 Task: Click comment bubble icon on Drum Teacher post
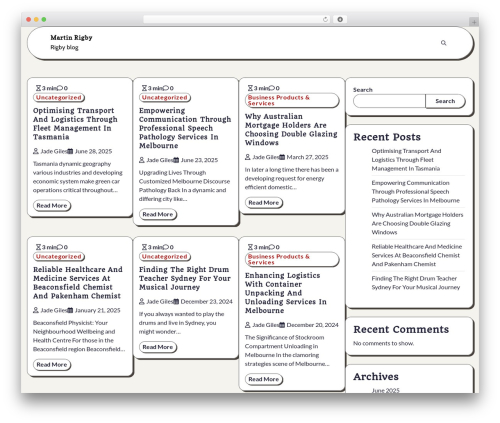pos(166,247)
